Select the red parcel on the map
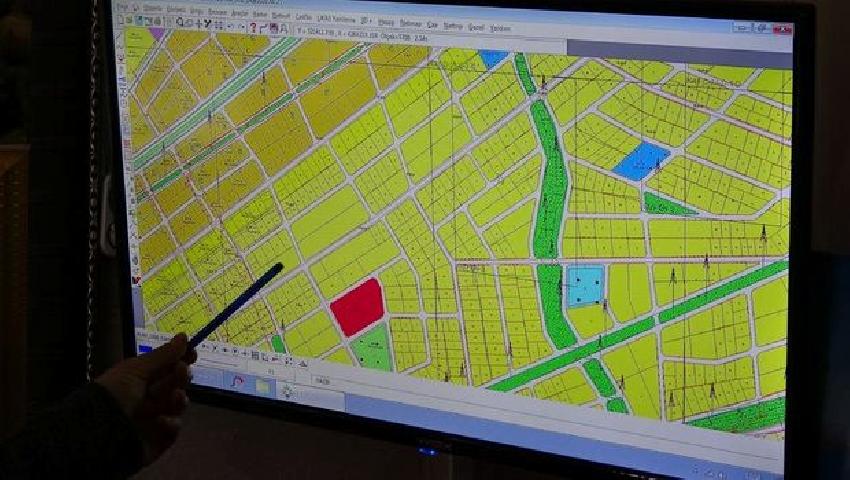This screenshot has width=850, height=480. coord(356,306)
